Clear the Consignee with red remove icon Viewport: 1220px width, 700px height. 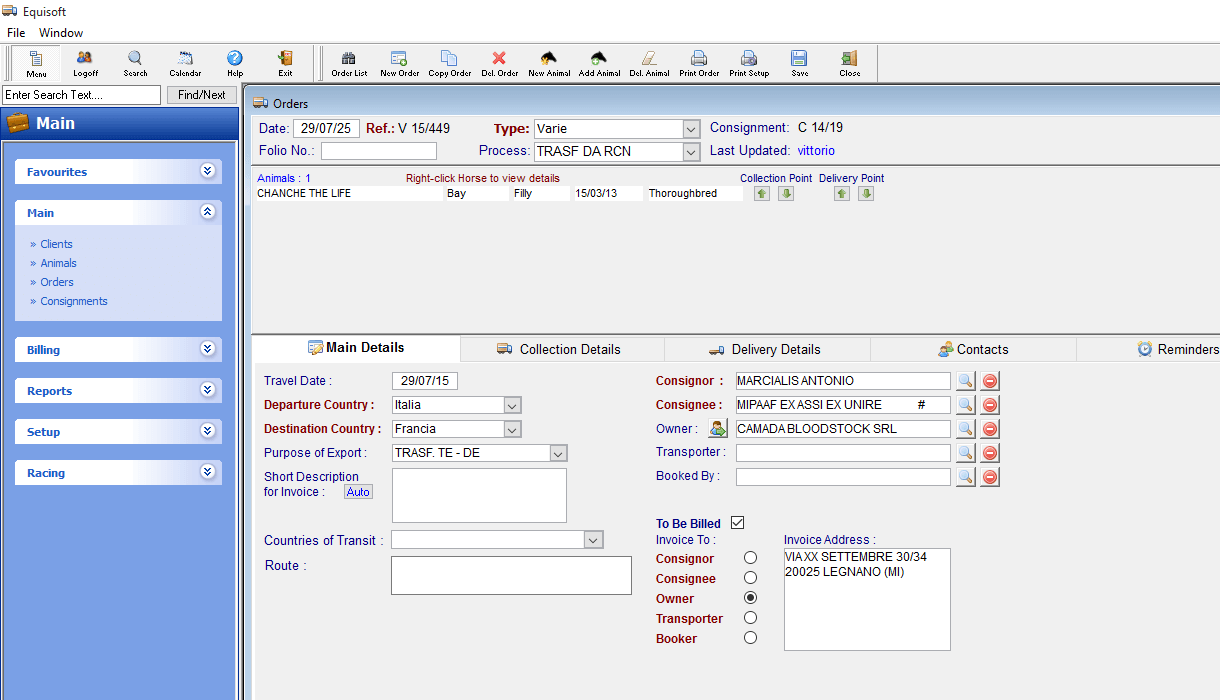(990, 405)
